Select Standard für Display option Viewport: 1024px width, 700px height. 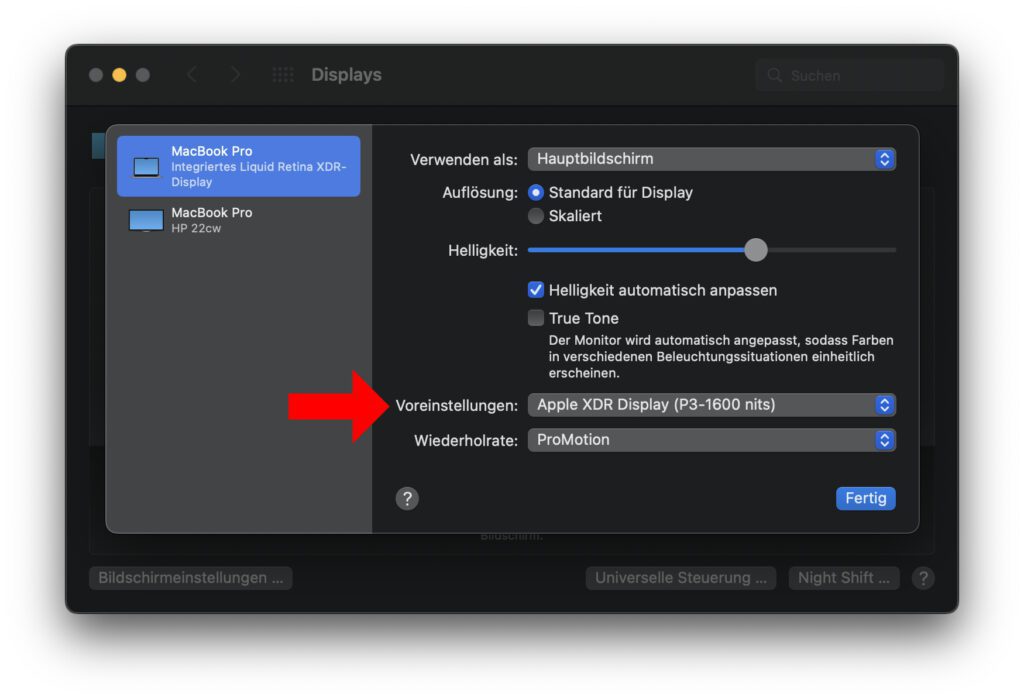[536, 192]
